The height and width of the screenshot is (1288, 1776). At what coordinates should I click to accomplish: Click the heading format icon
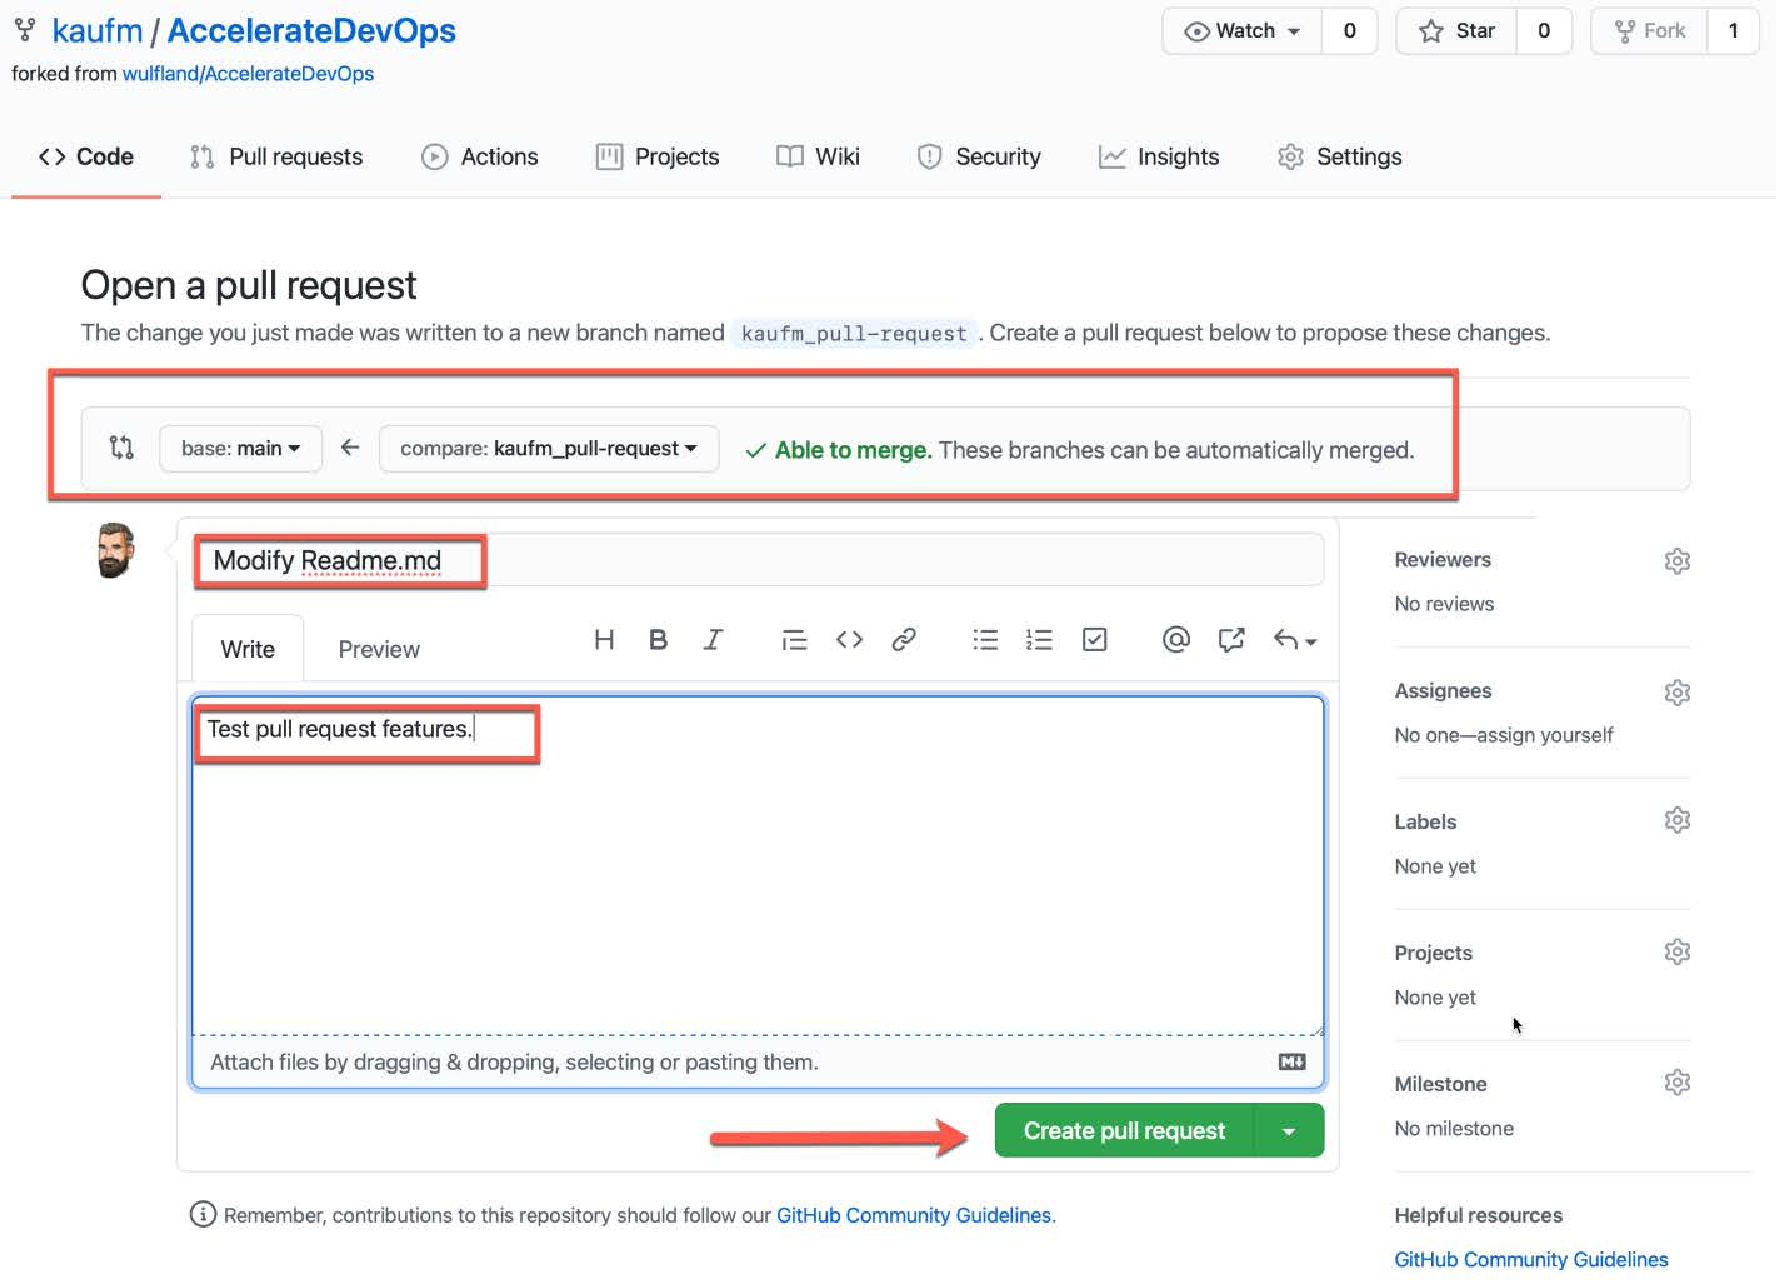coord(603,640)
